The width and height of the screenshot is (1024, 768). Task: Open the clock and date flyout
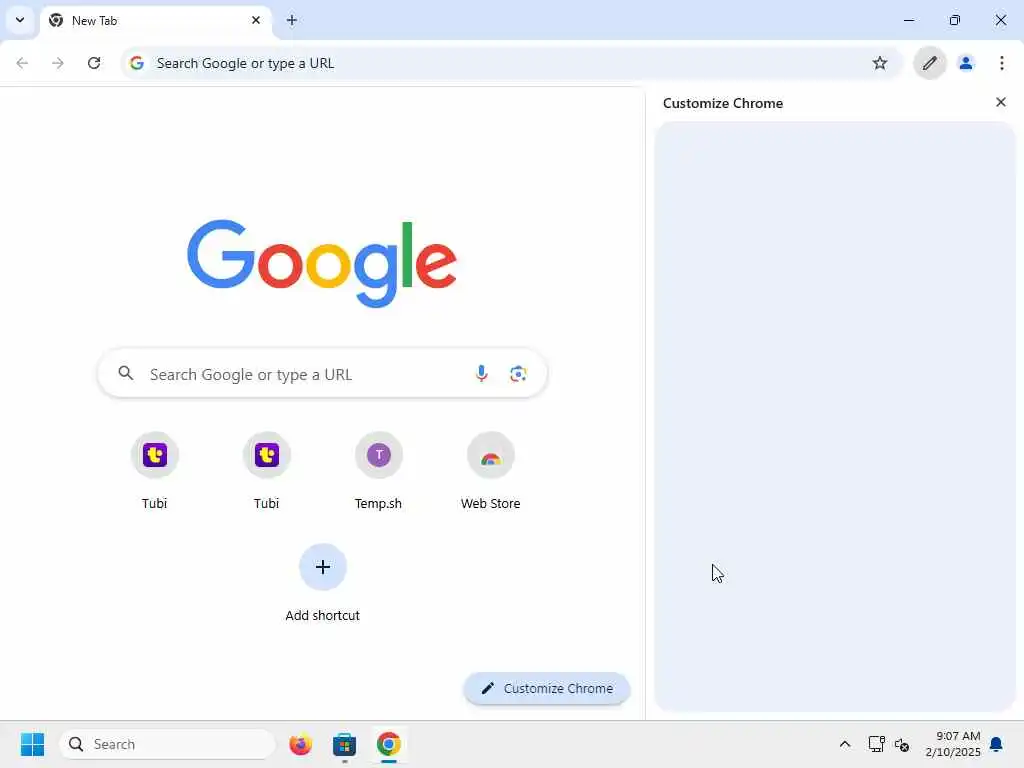(x=953, y=744)
